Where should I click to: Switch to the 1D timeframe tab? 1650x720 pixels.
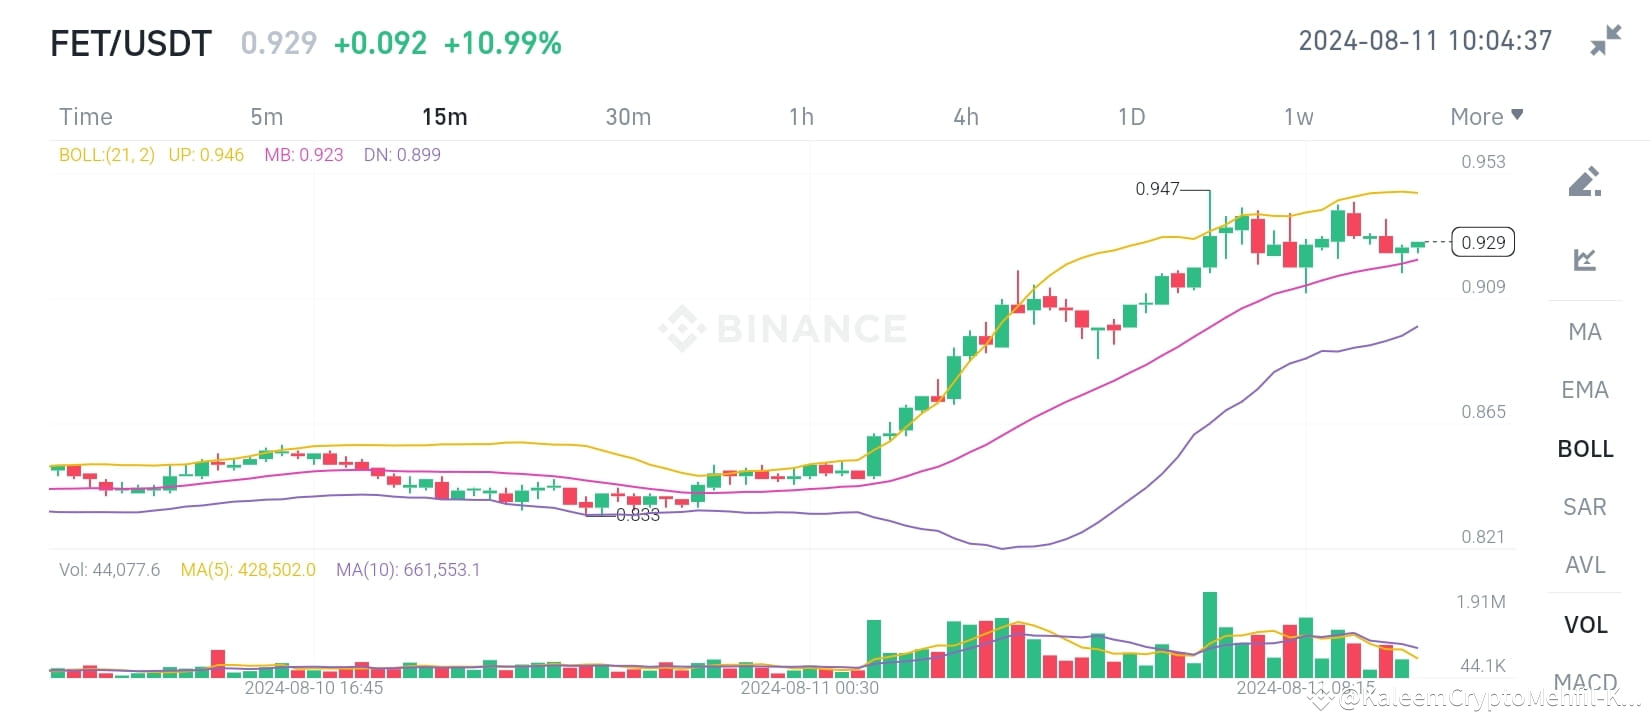coord(1131,116)
